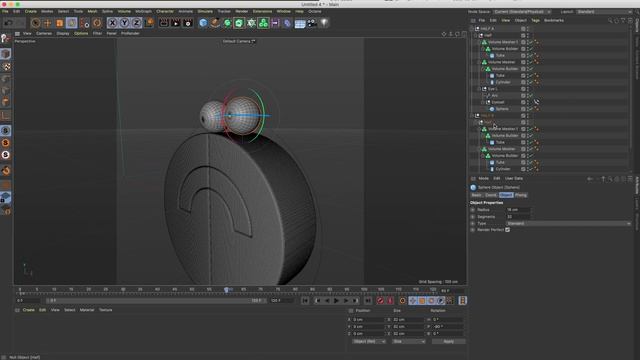Add Light object icon

tap(324, 23)
